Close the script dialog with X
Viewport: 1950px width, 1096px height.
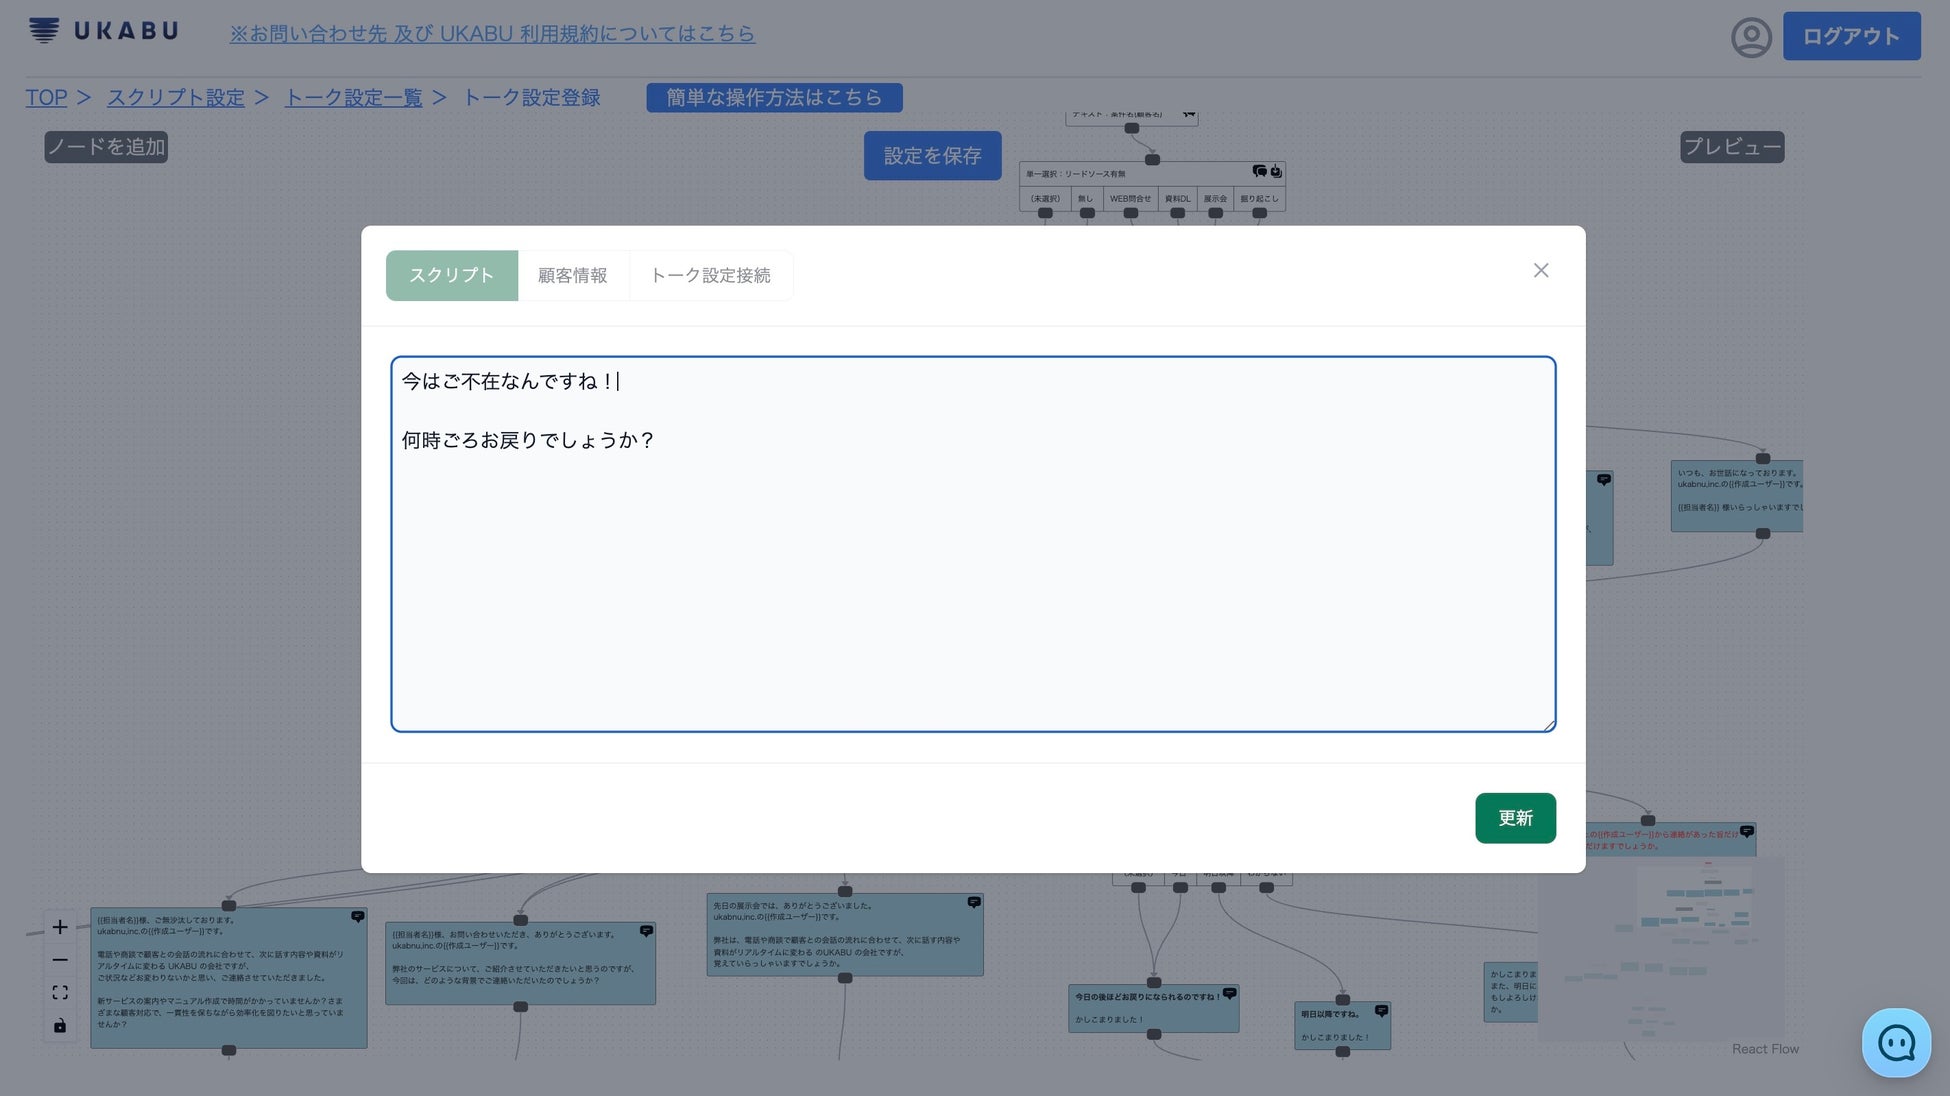tap(1541, 270)
